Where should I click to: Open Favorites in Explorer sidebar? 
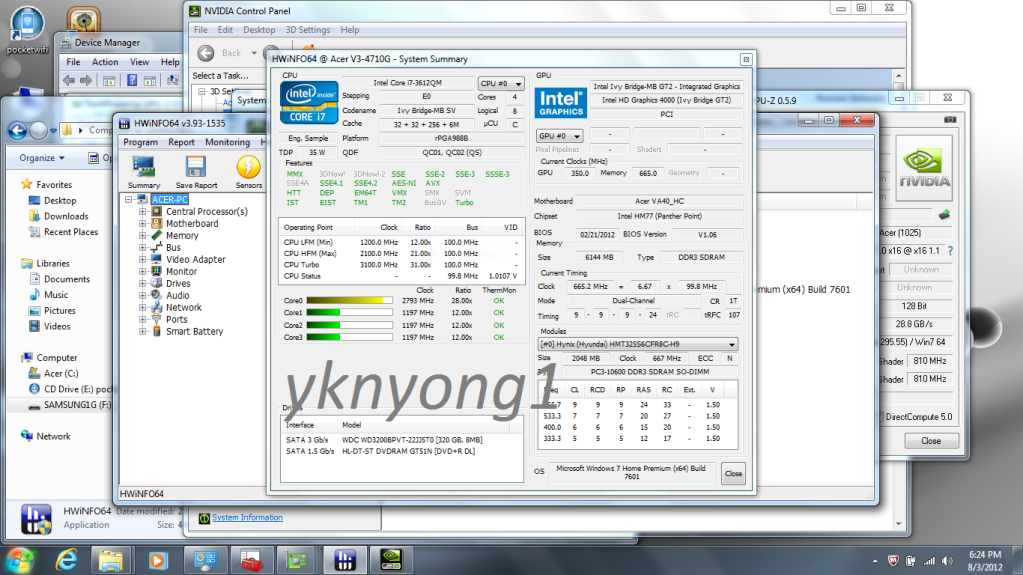[53, 185]
